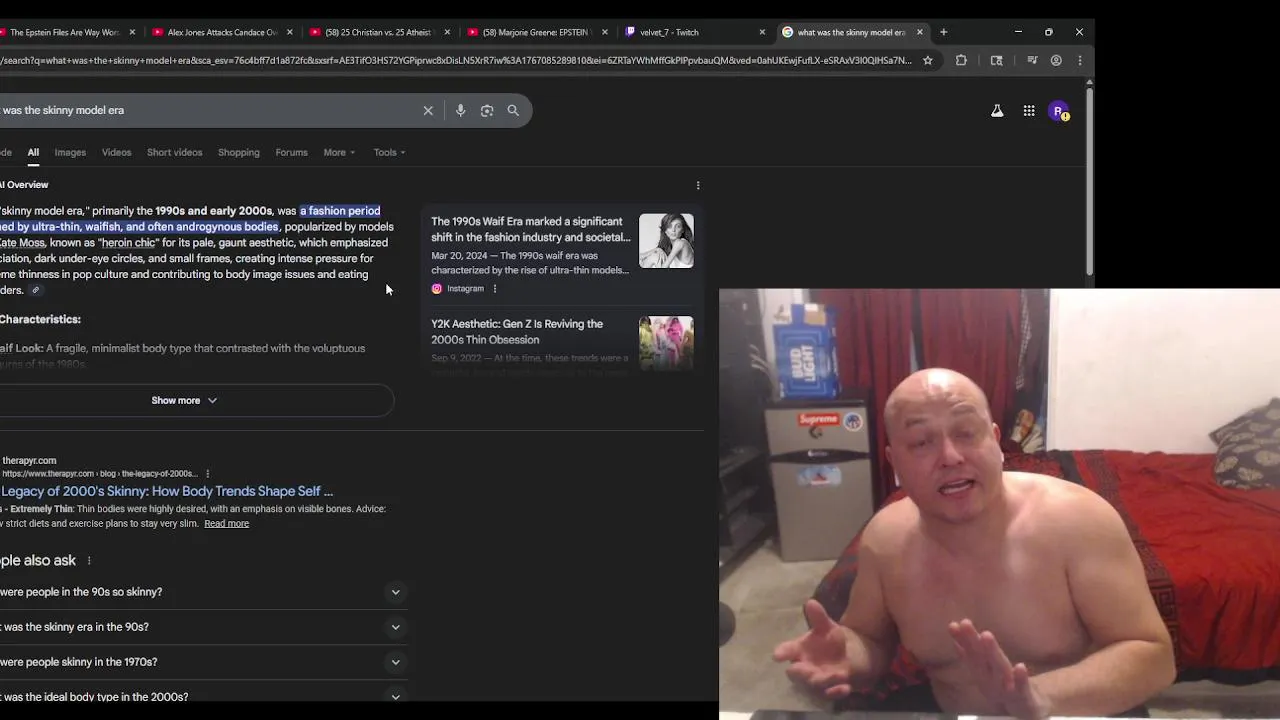The width and height of the screenshot is (1280, 720).
Task: Expand AI Overview with Show more
Action: 184,401
